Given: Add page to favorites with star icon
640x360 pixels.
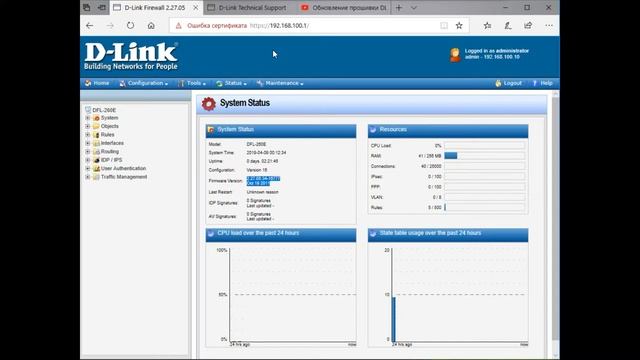Looking at the screenshot, I should 459,26.
